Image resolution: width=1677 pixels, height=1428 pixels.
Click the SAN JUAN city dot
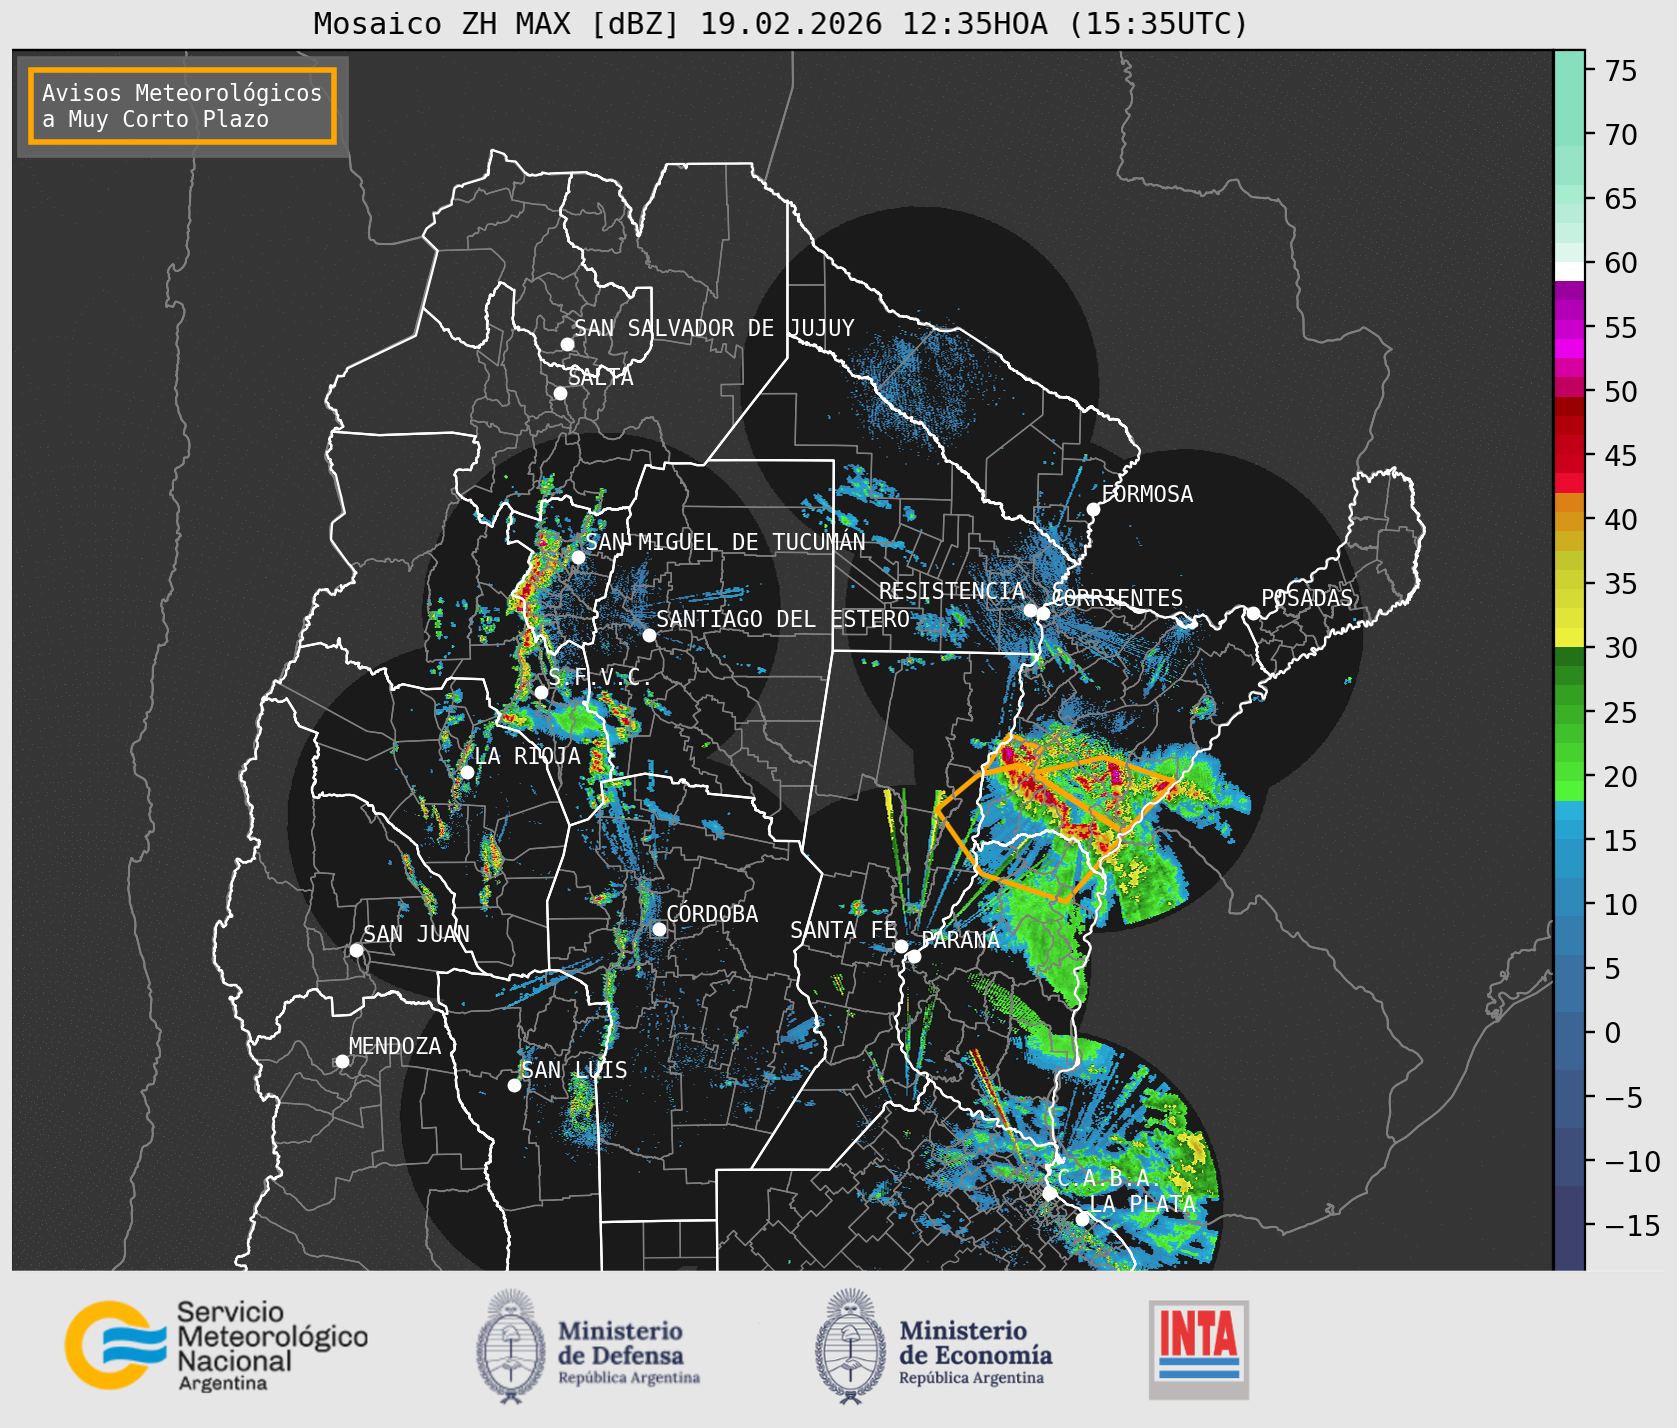pos(356,950)
